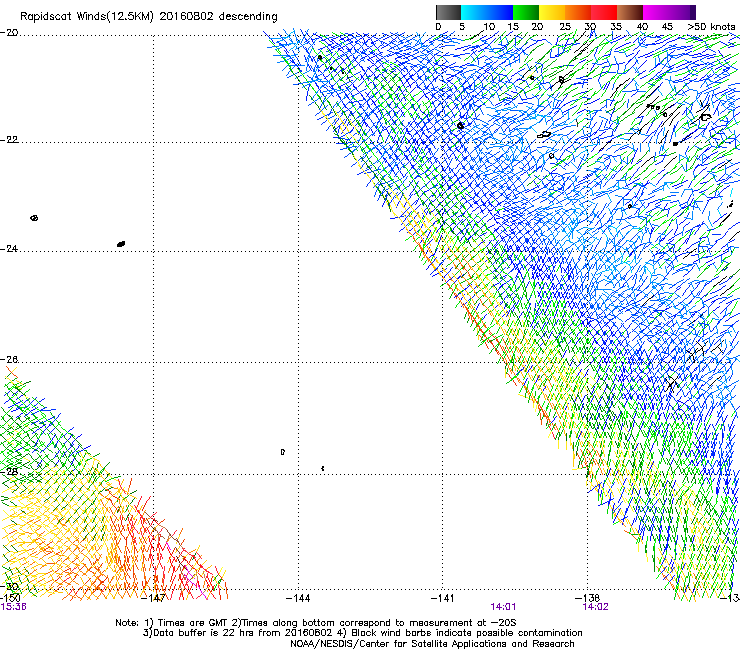This screenshot has width=740, height=650.
Task: Click the cyan 5-10 knots color segment
Action: [474, 12]
